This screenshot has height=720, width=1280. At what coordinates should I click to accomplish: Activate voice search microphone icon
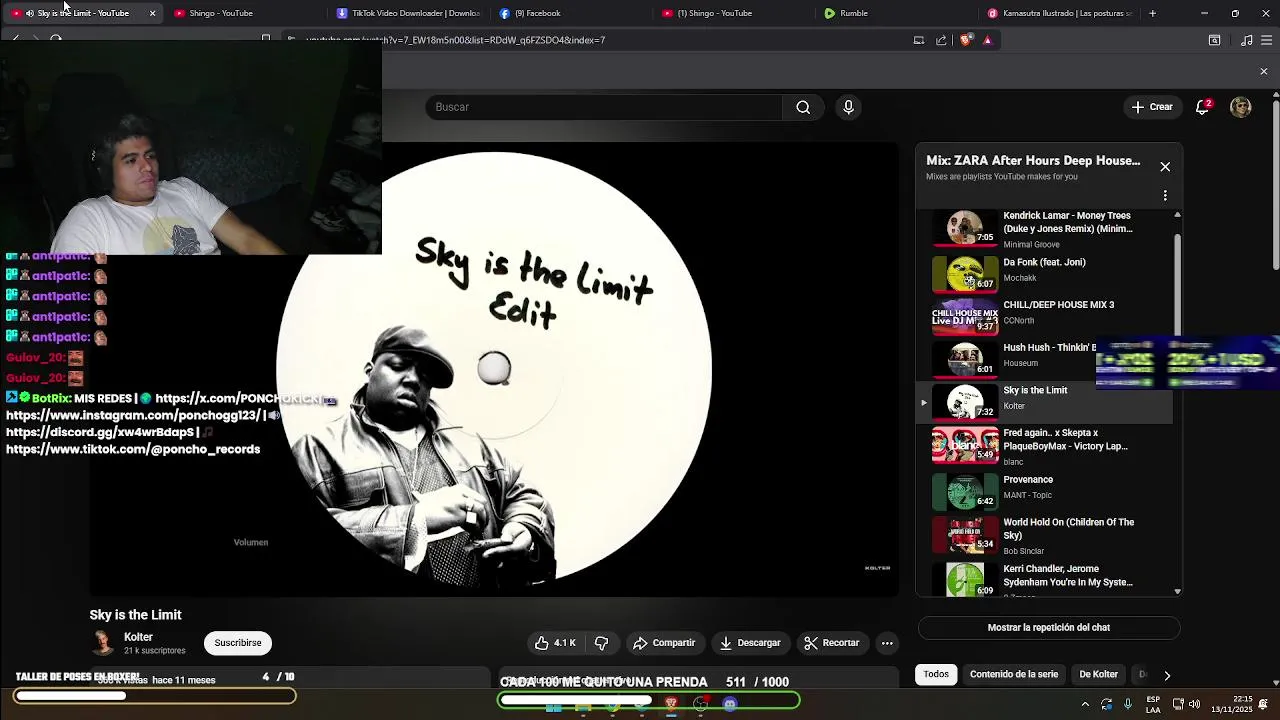(x=848, y=107)
